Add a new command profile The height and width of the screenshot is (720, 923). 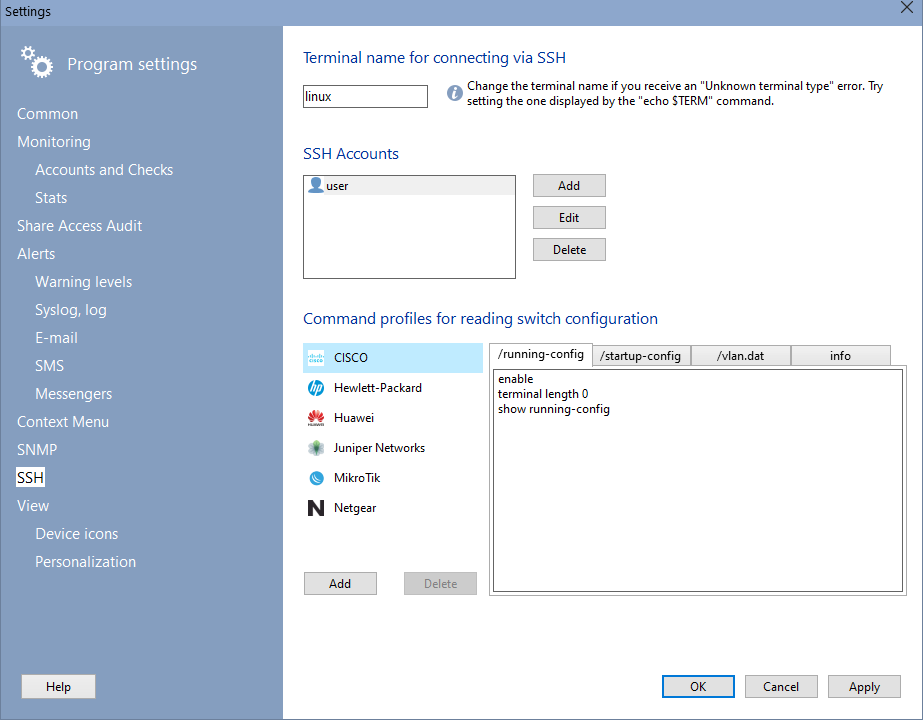pos(340,584)
